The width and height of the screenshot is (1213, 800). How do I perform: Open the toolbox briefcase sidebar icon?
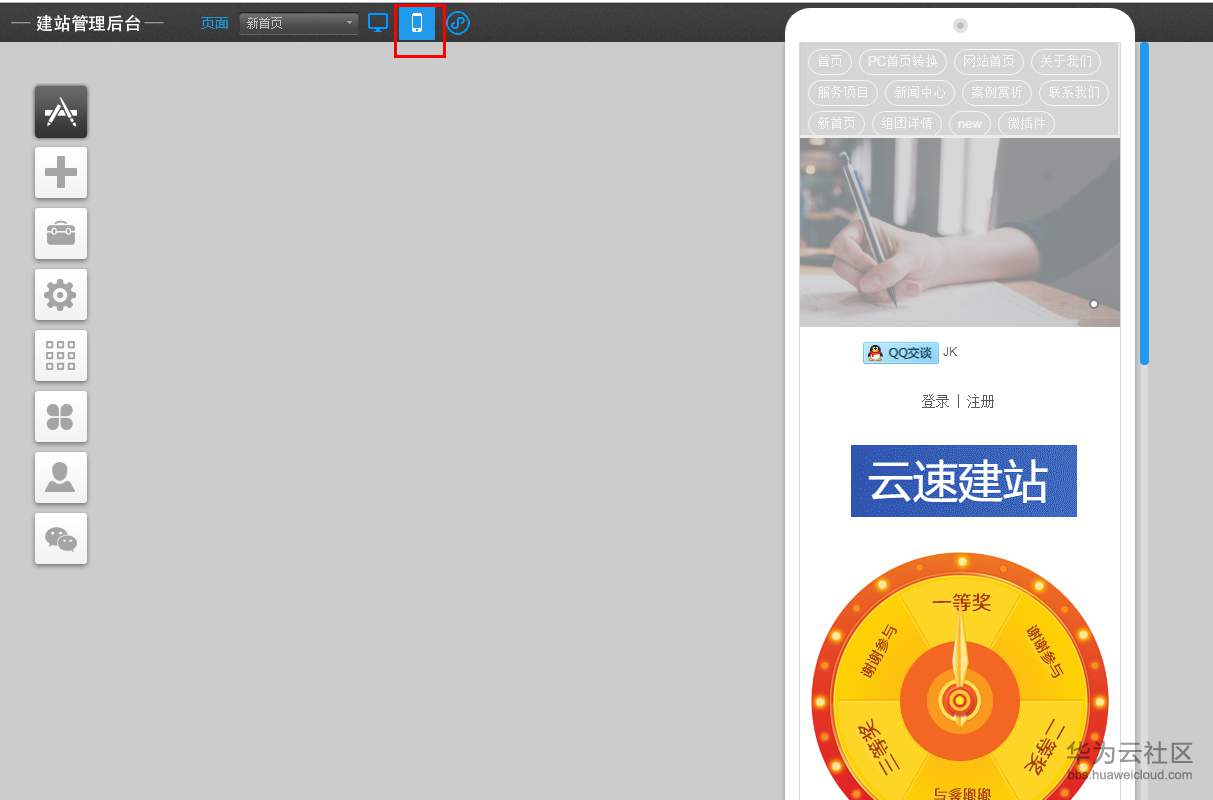tap(61, 234)
